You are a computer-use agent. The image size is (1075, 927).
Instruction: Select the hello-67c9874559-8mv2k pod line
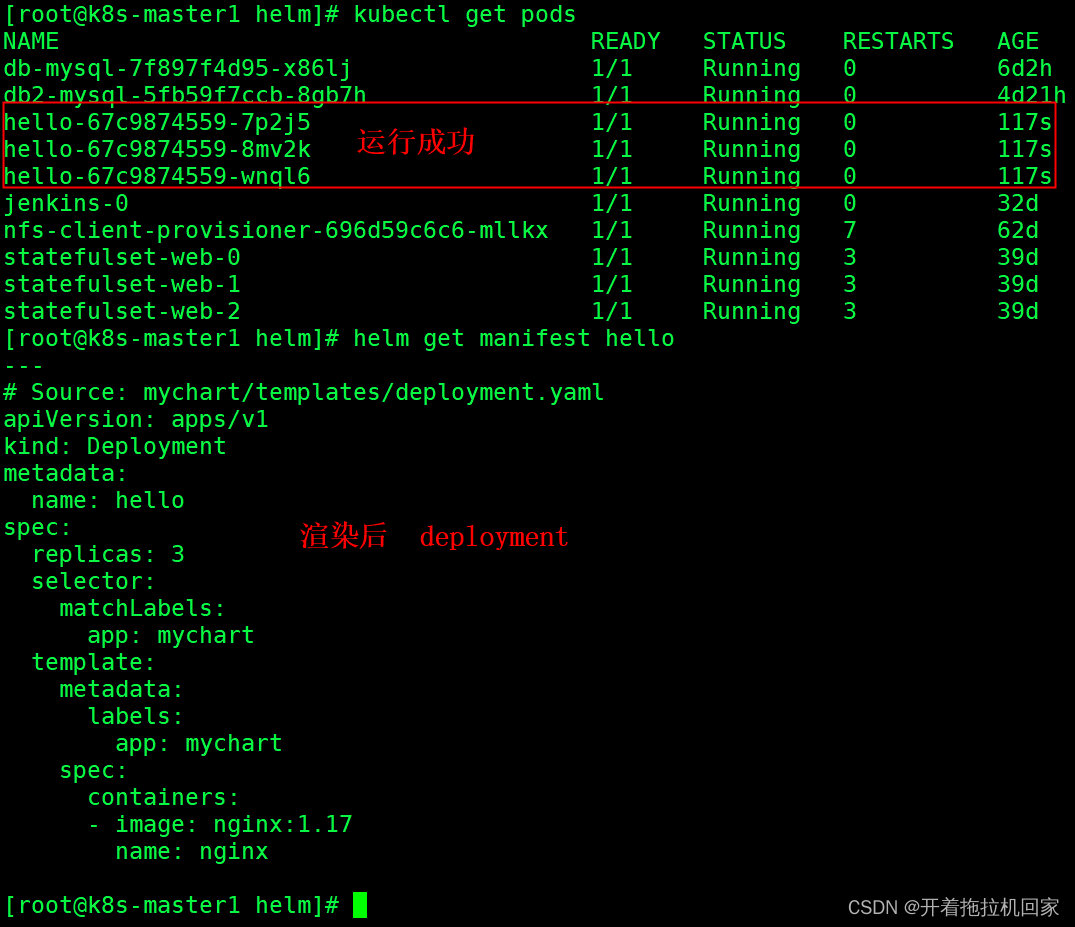[527, 149]
